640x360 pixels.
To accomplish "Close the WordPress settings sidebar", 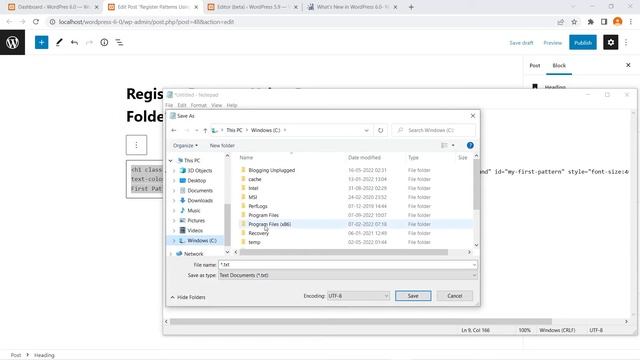I will [x=628, y=65].
